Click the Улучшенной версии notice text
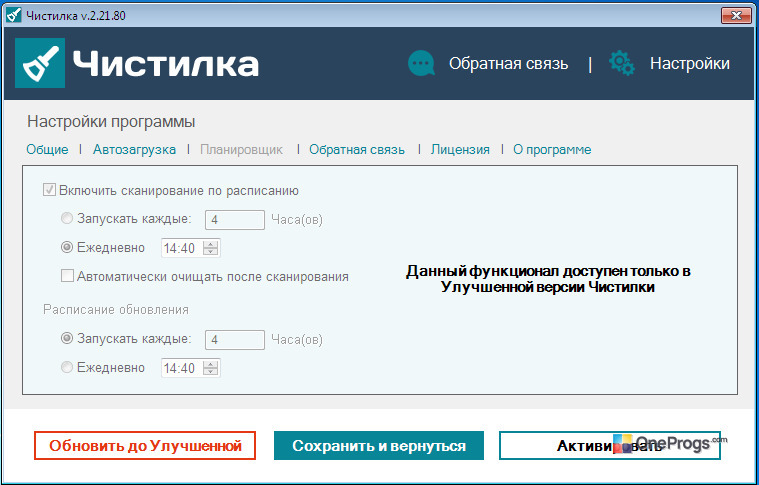This screenshot has width=759, height=485. click(548, 279)
